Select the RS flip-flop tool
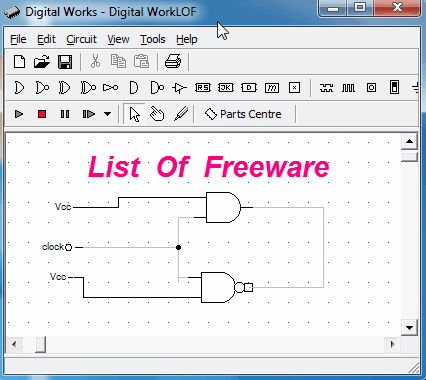This screenshot has height=380, width=426. click(x=203, y=88)
